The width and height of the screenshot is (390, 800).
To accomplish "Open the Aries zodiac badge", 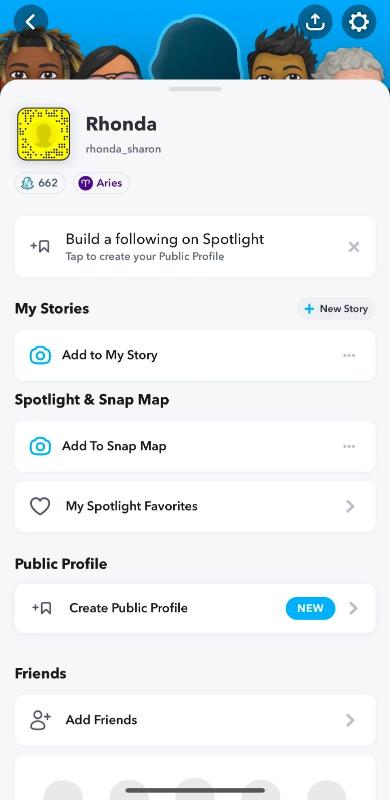I will 101,183.
